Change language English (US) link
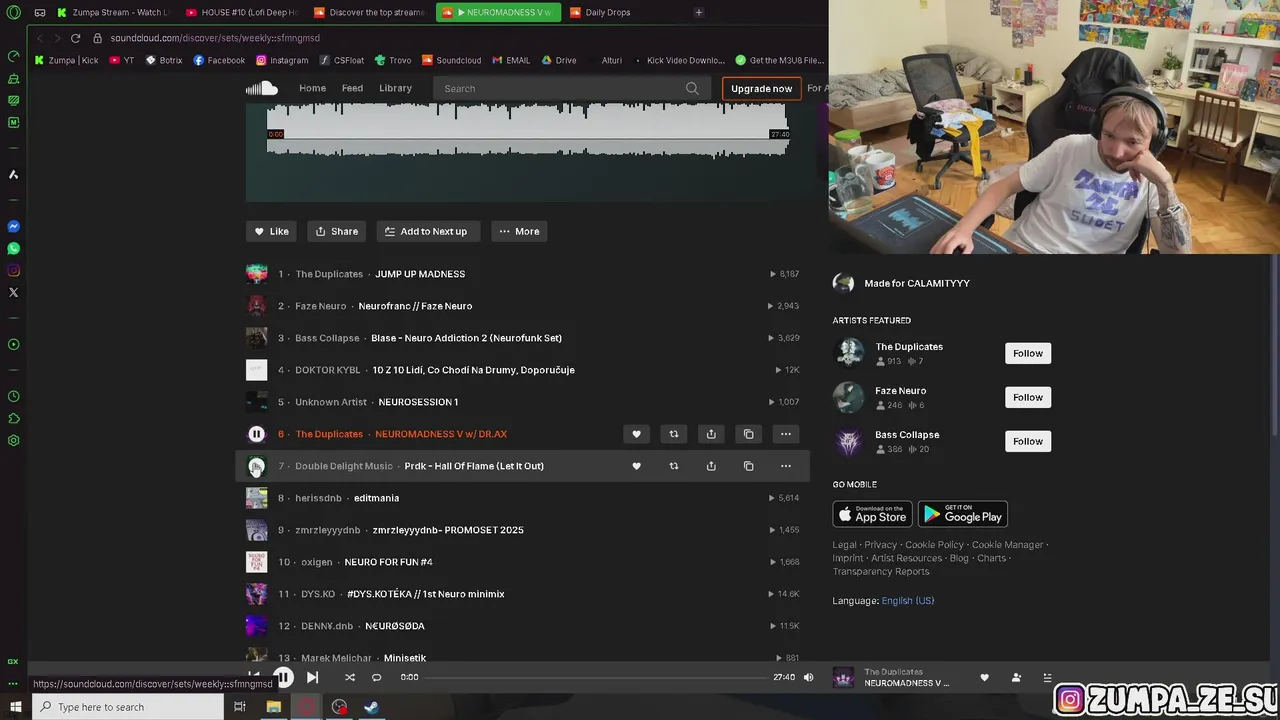Image resolution: width=1280 pixels, height=720 pixels. [907, 601]
